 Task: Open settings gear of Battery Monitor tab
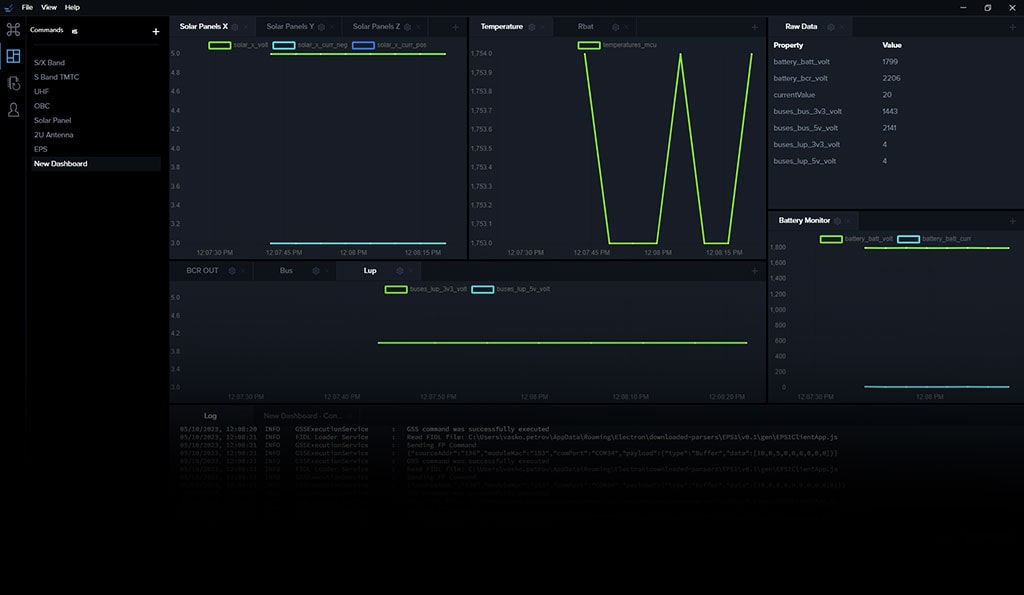pos(837,221)
